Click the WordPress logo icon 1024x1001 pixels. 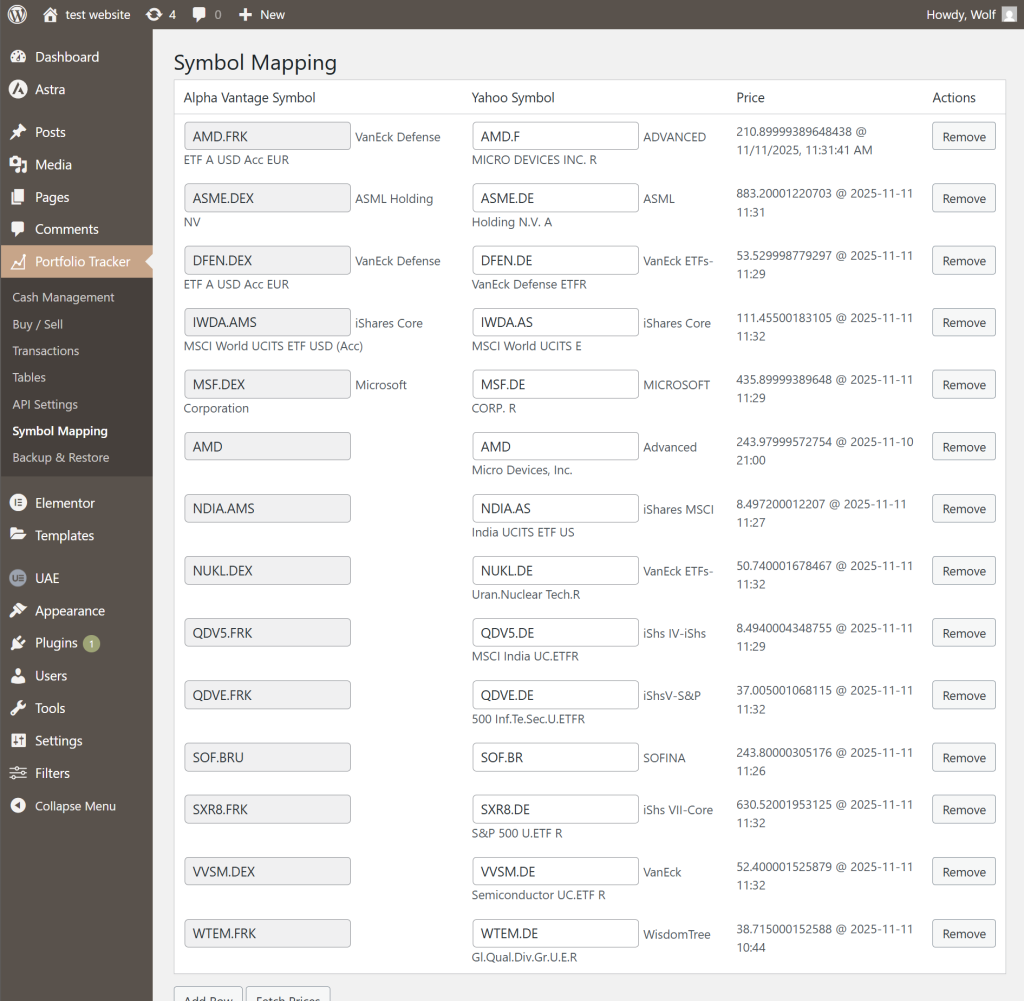tap(17, 14)
